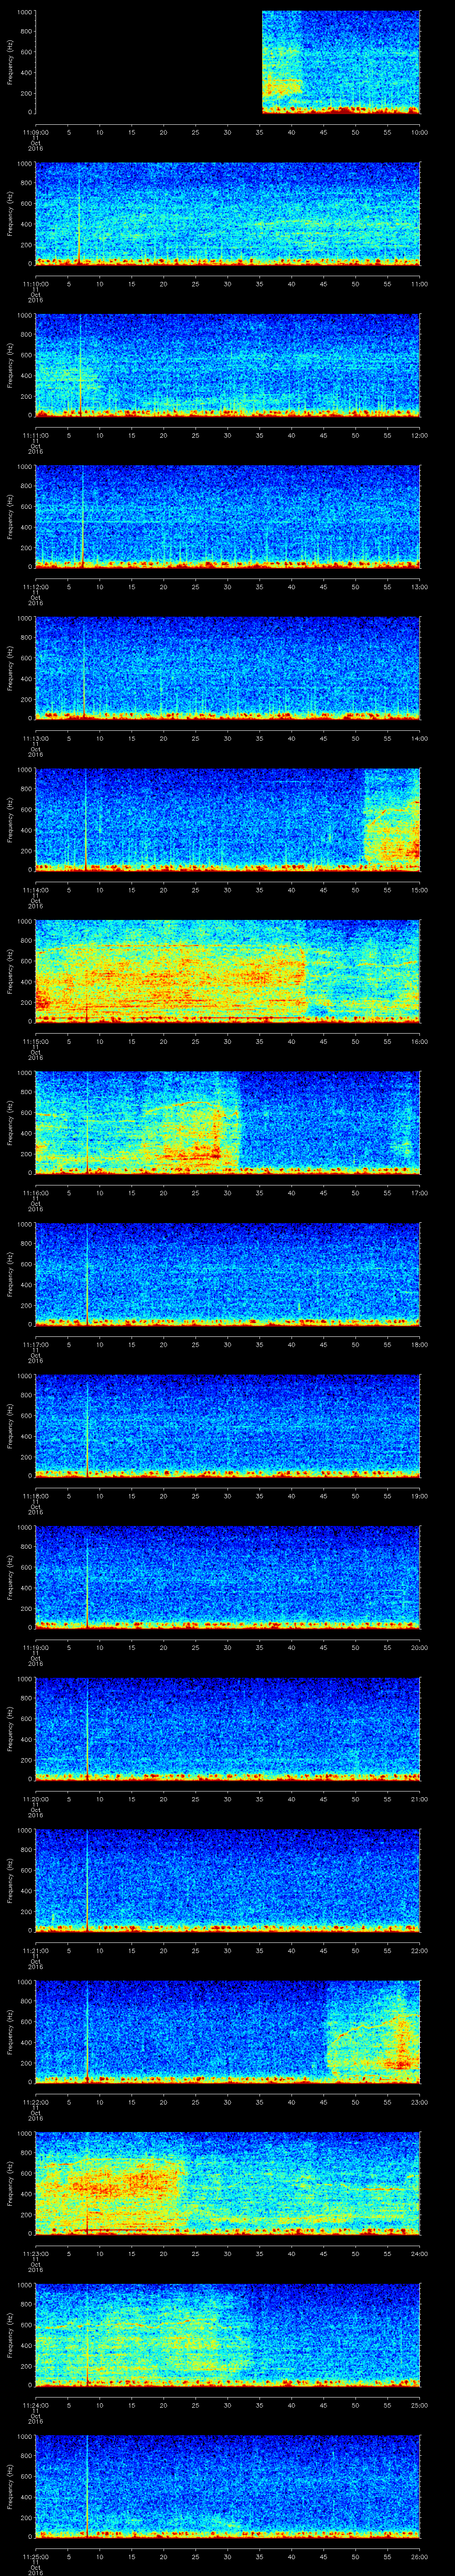Open the 11:17:00 spectrogram panel
The image size is (455, 2576).
click(227, 1274)
